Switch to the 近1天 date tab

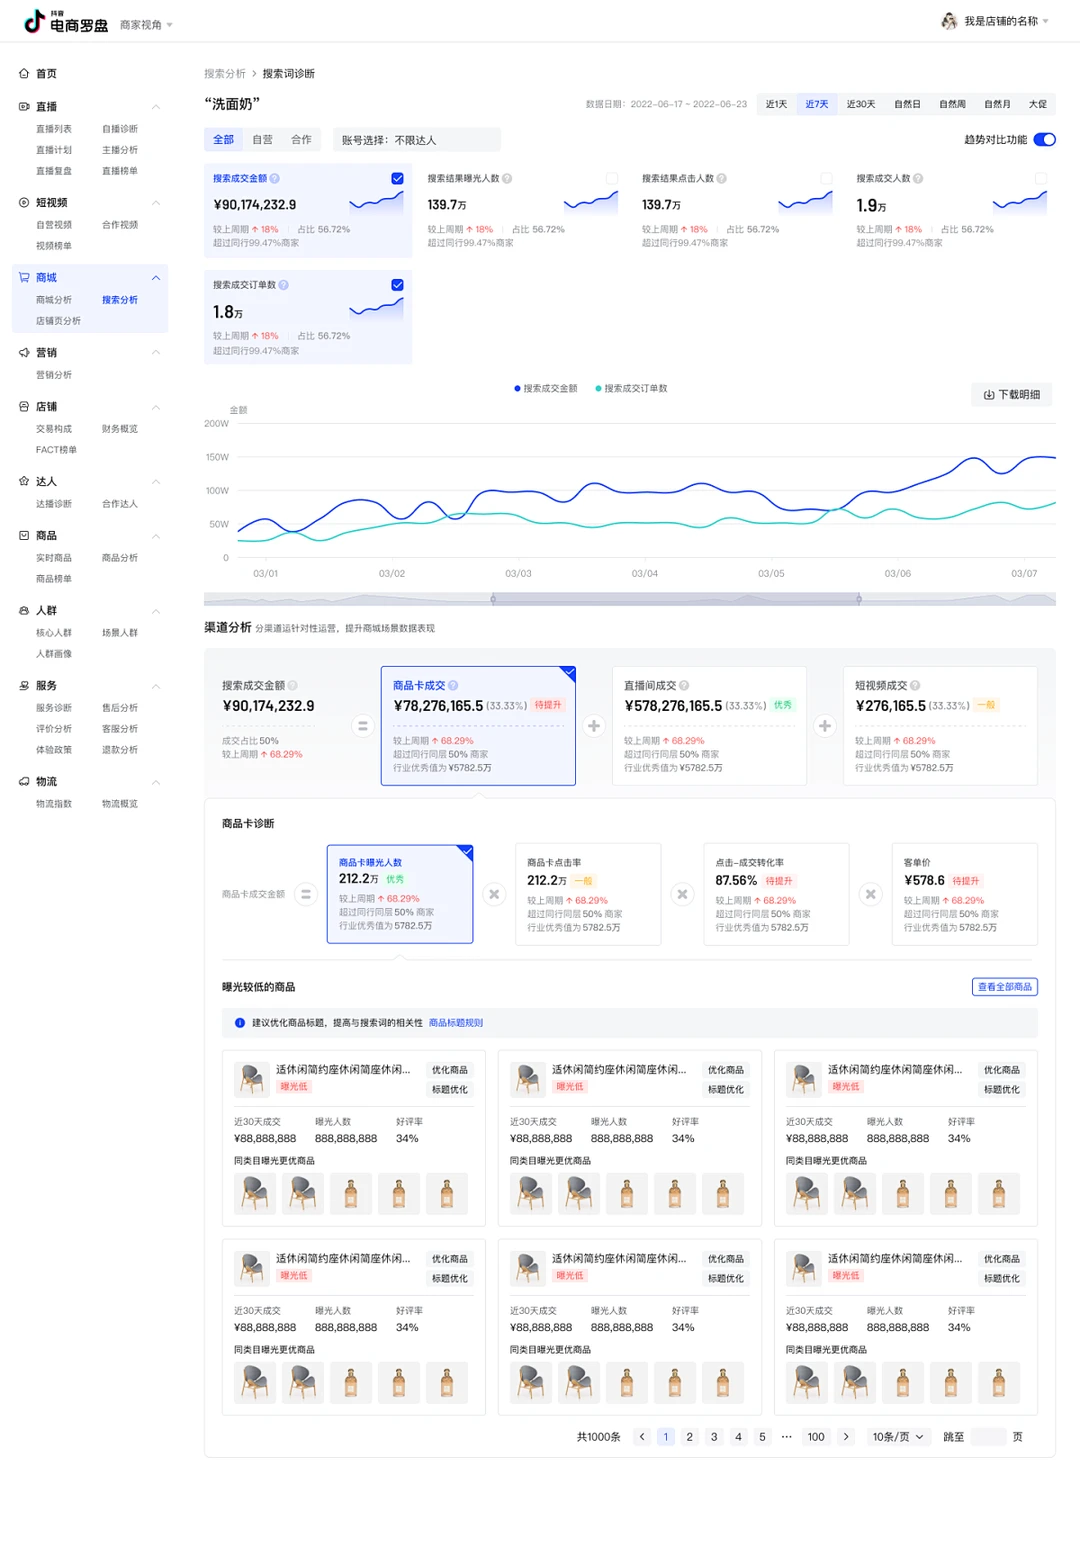[777, 104]
